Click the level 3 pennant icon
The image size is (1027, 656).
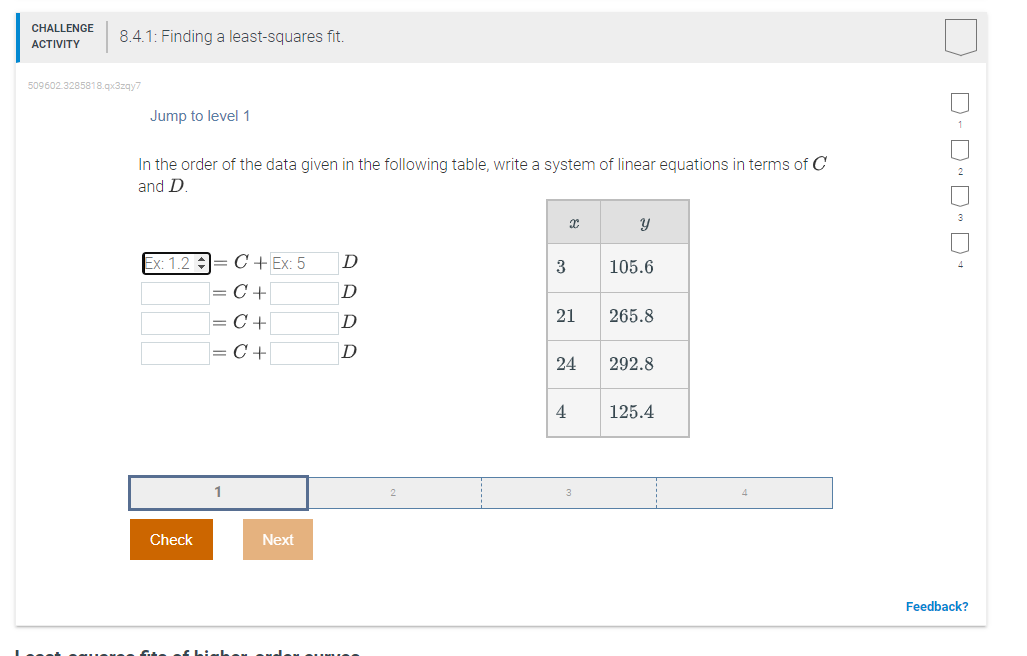[959, 194]
